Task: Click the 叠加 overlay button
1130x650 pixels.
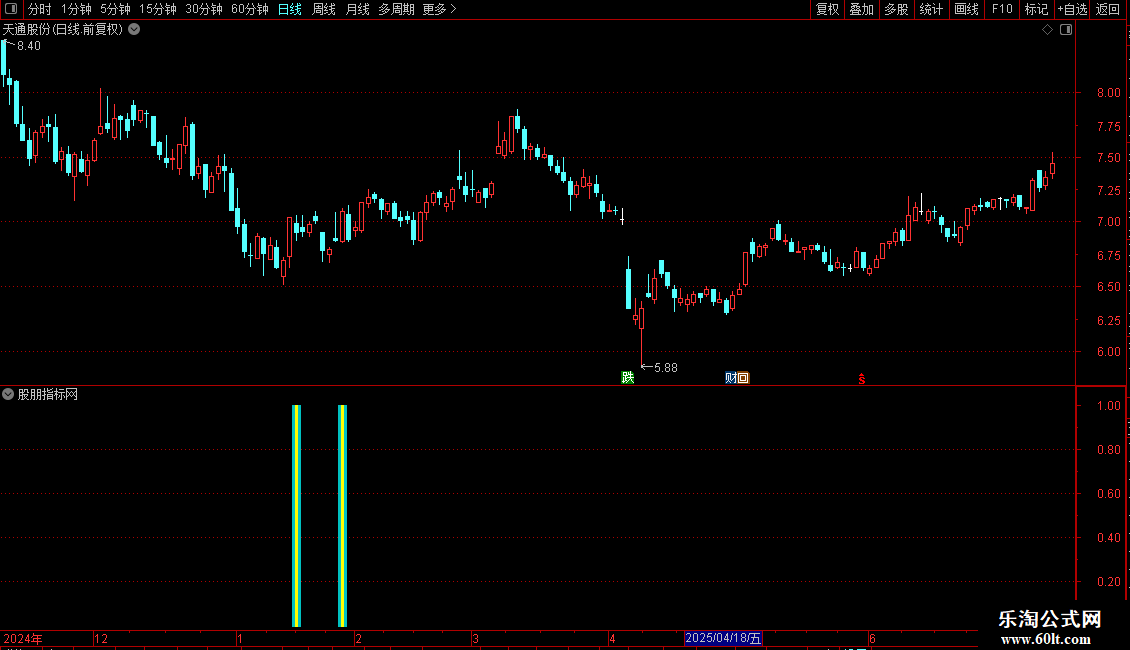Action: click(861, 9)
